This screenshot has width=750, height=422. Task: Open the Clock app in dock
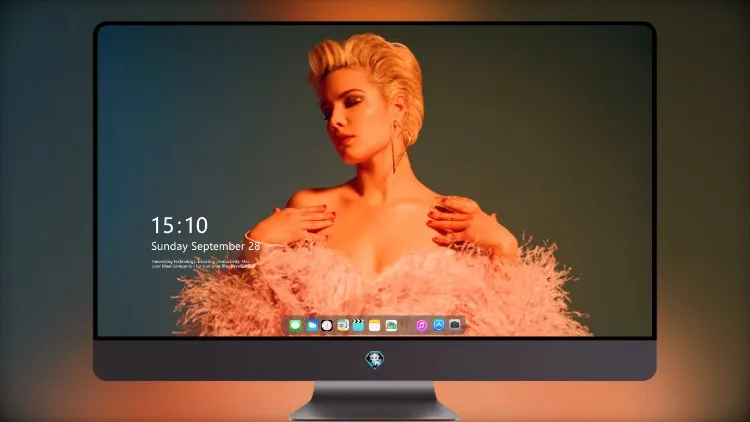tap(327, 326)
